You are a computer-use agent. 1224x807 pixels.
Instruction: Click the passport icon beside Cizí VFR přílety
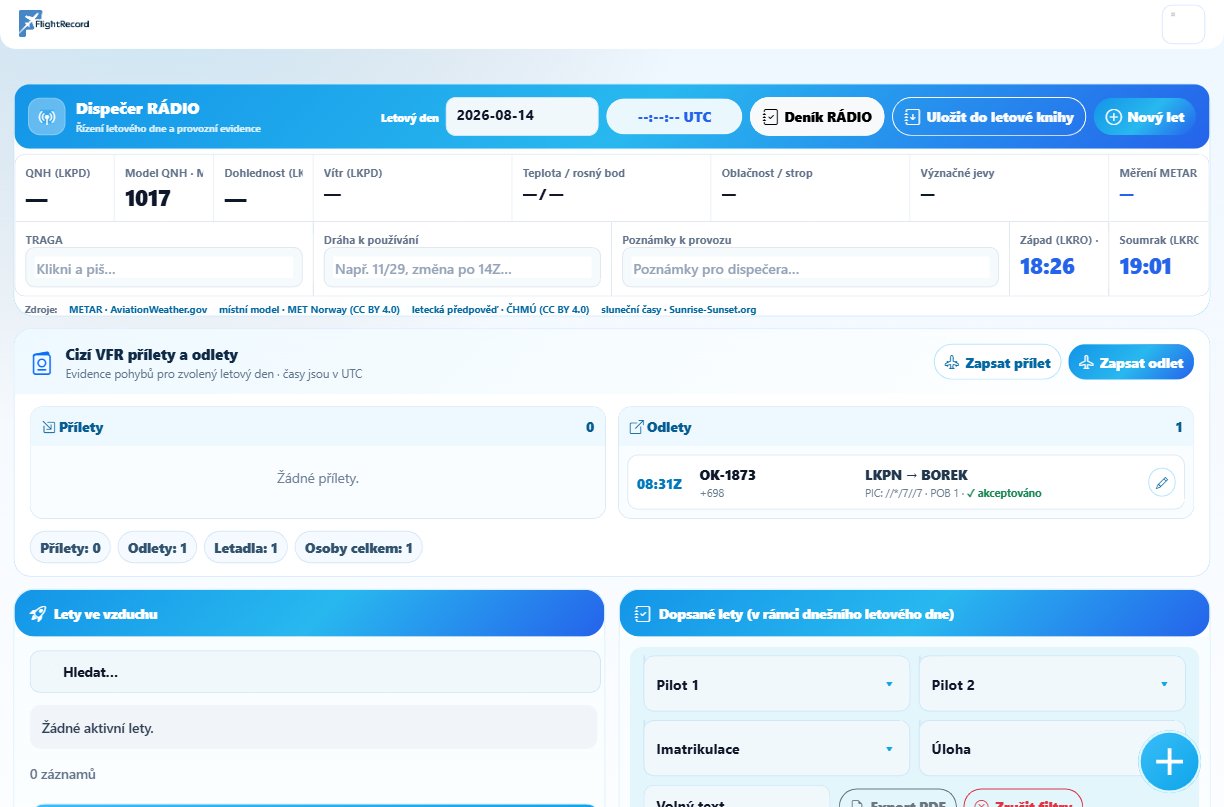pos(42,364)
